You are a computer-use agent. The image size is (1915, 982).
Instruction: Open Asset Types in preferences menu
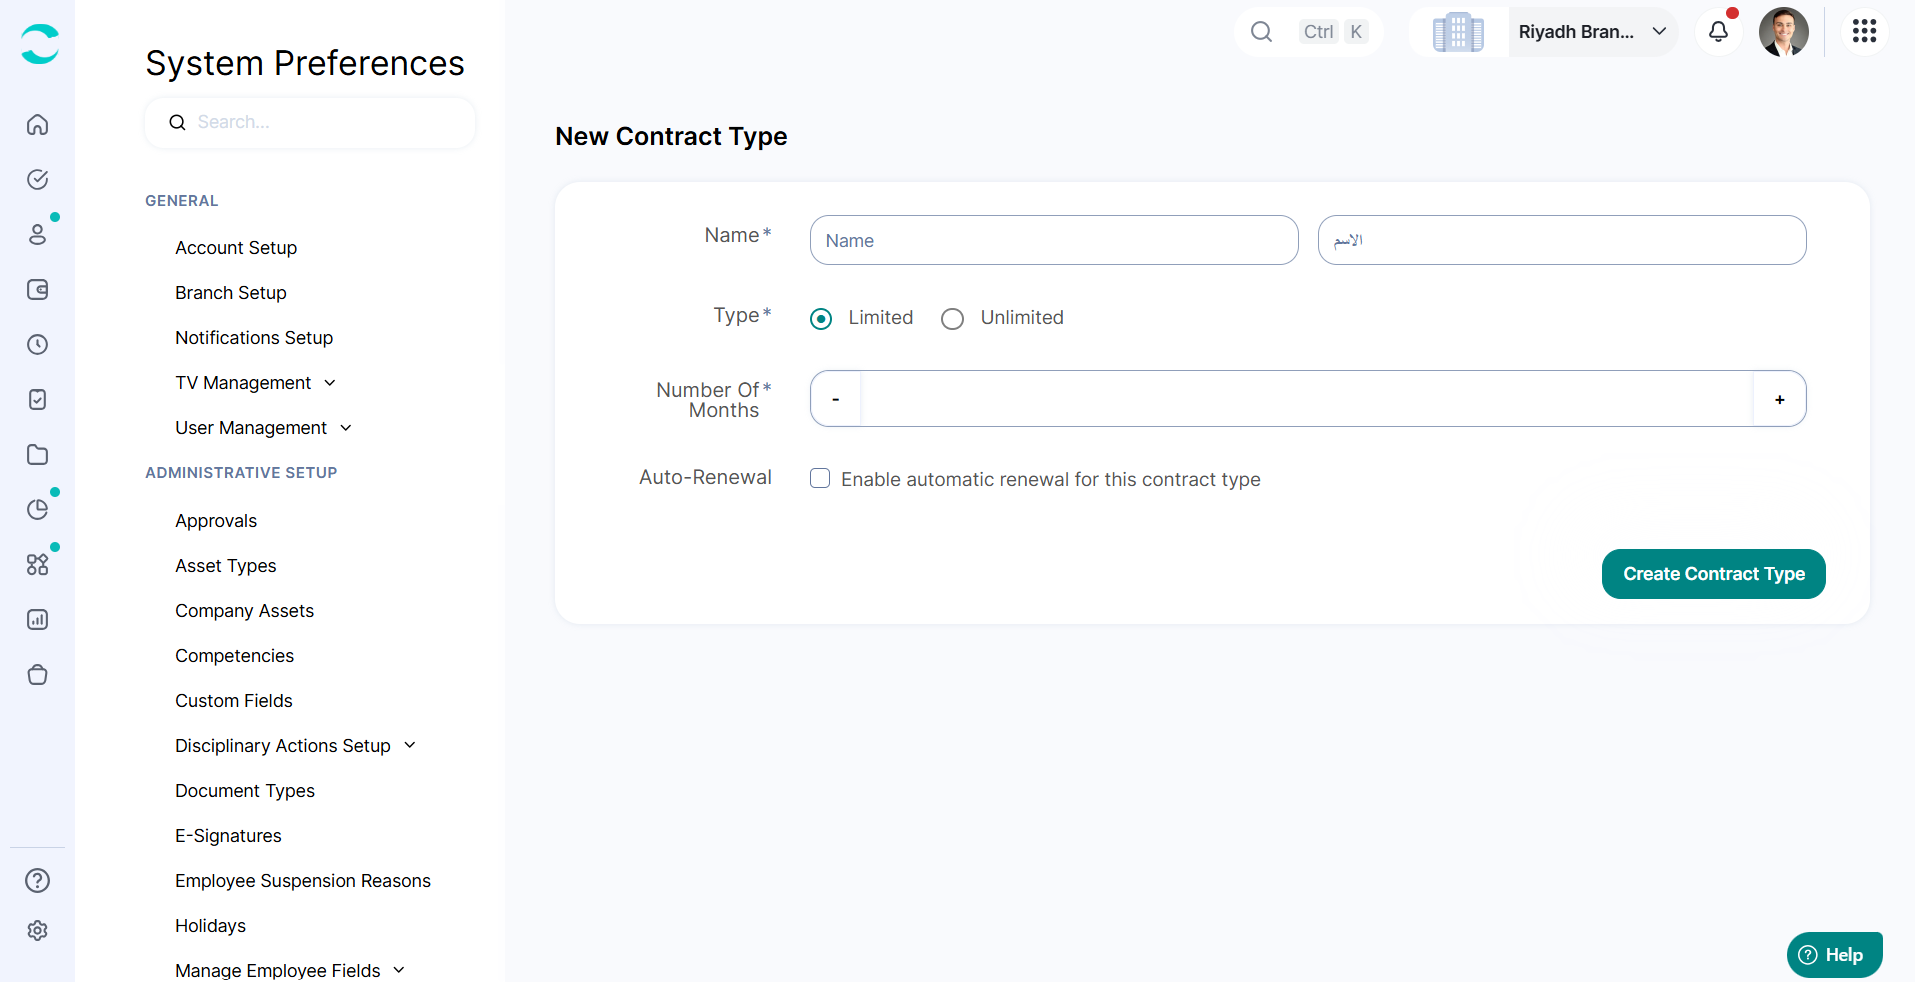click(226, 566)
